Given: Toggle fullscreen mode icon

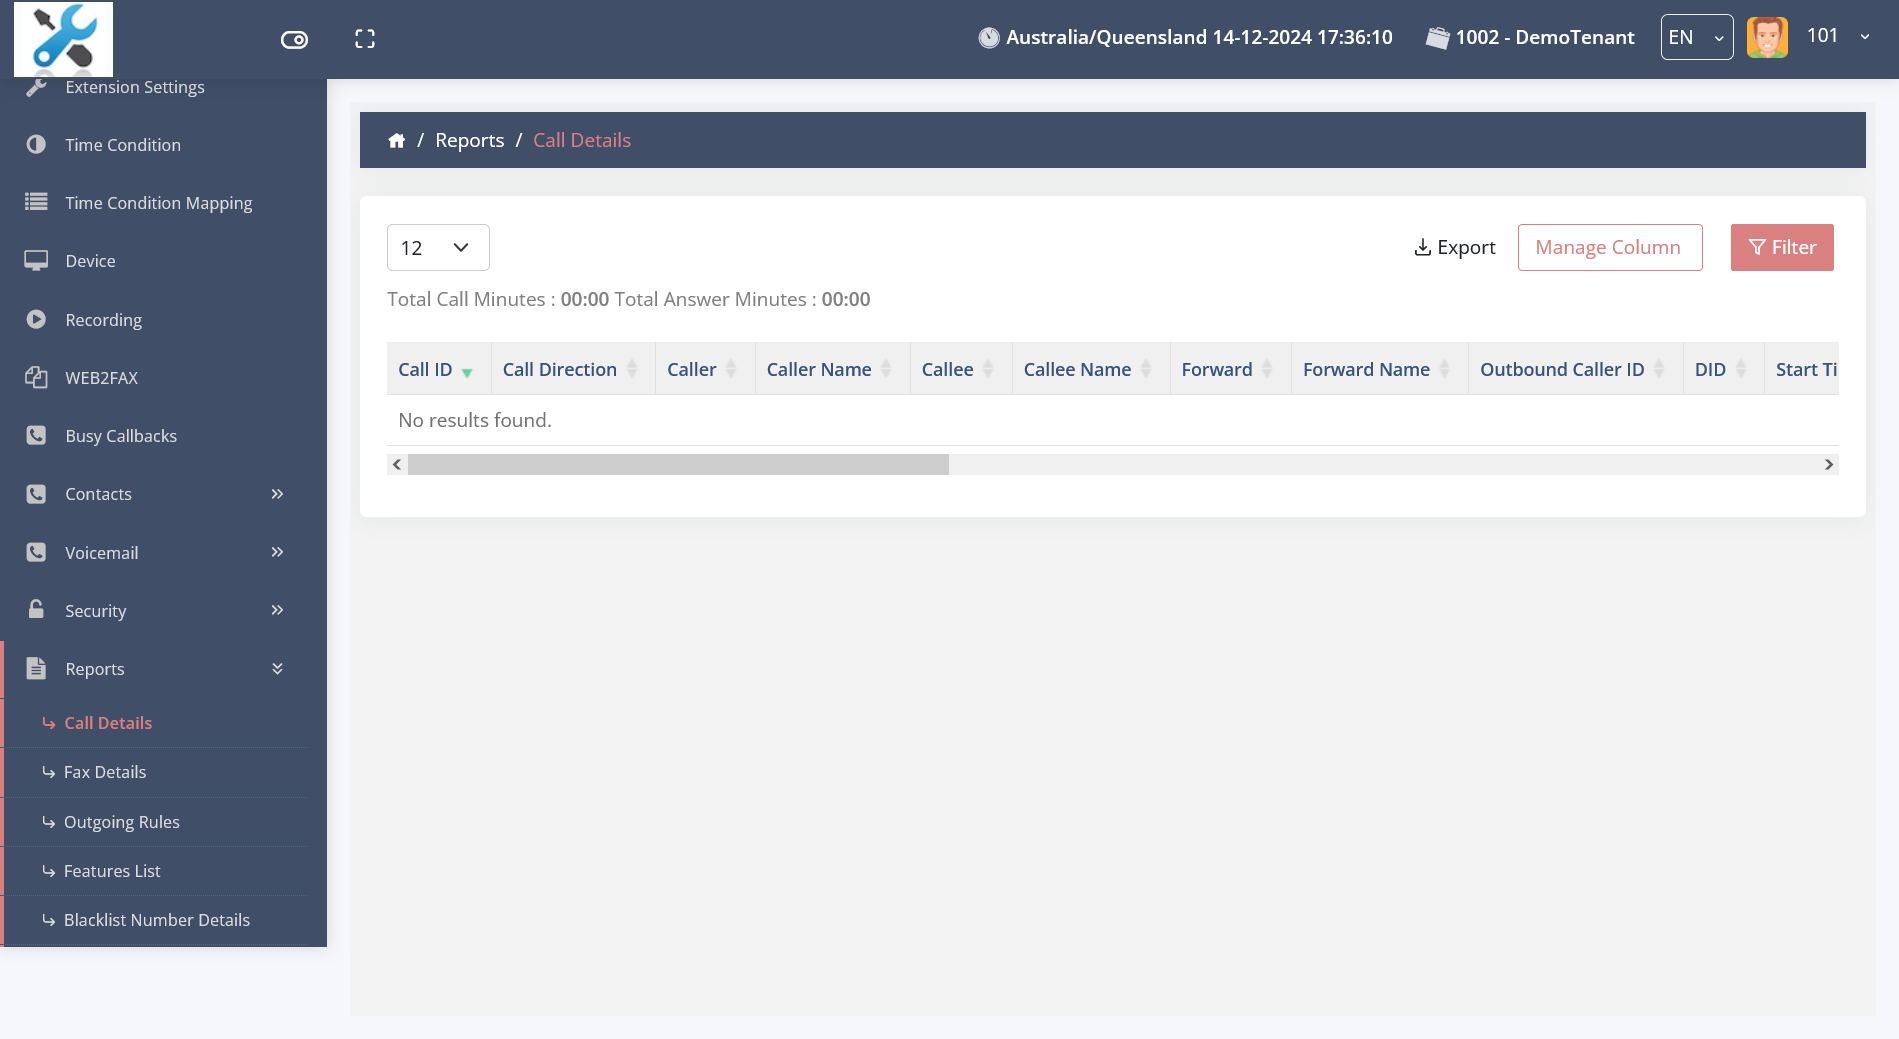Looking at the screenshot, I should (365, 39).
